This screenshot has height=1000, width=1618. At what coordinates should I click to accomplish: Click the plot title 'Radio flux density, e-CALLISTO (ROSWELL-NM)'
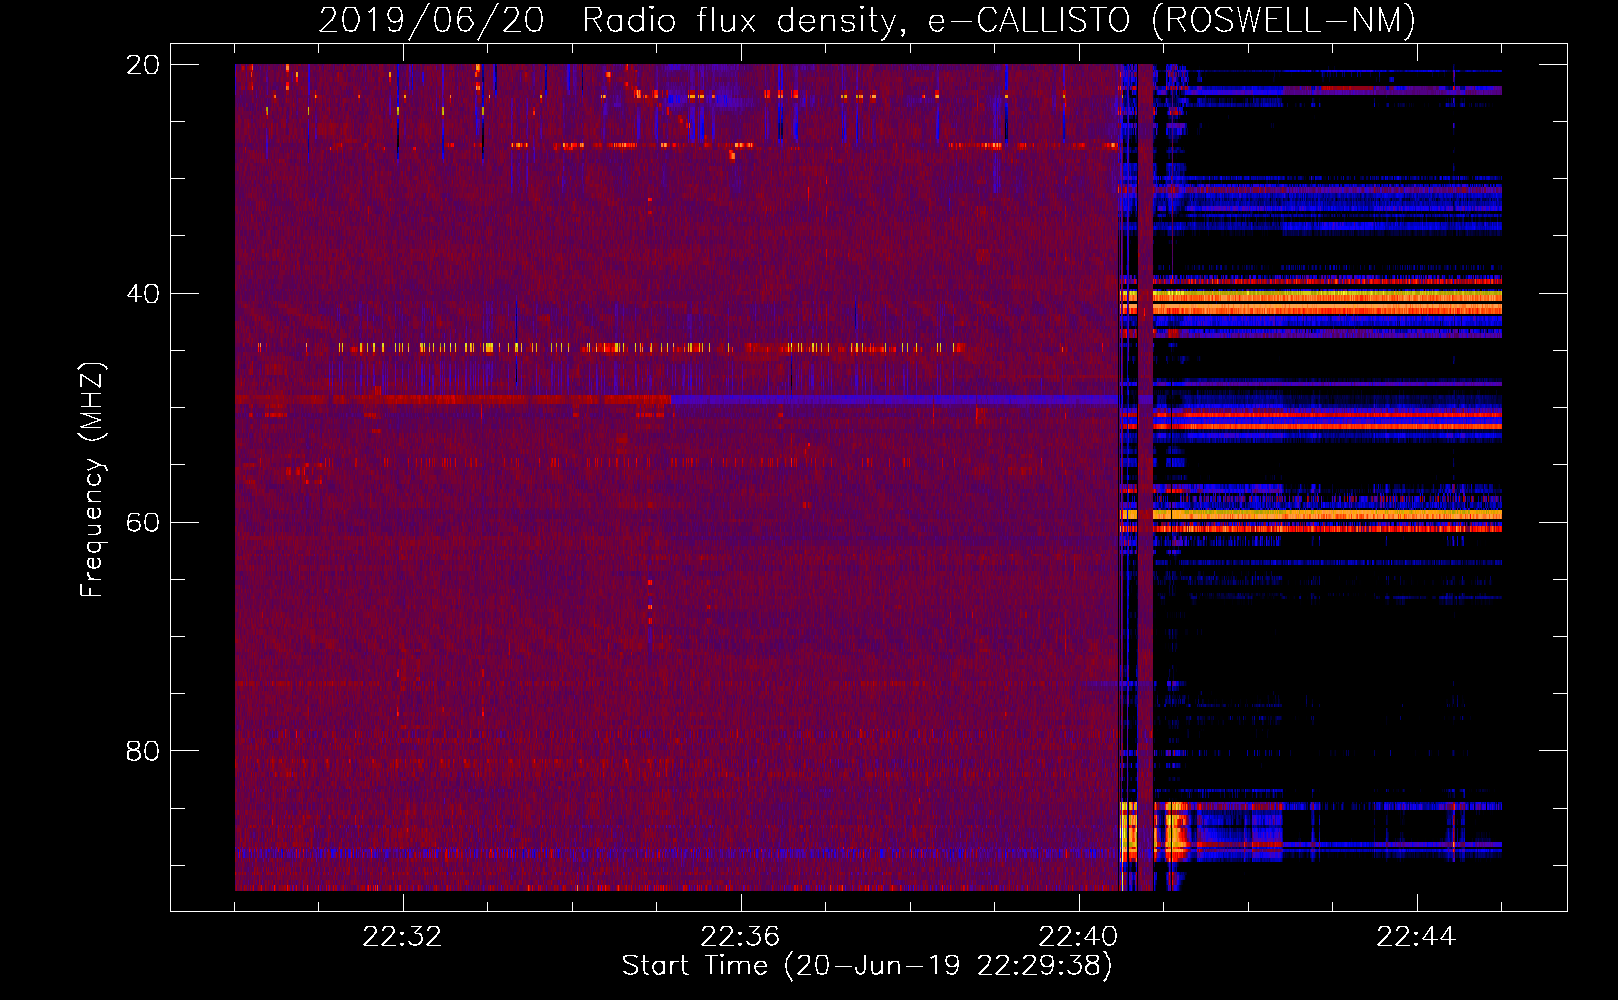999,20
